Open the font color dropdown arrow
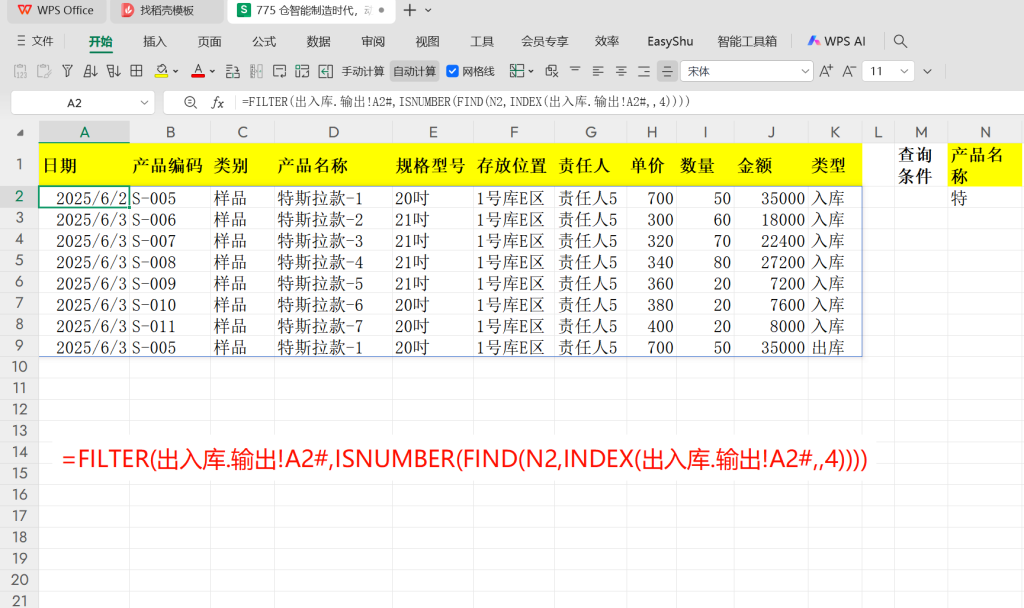The width and height of the screenshot is (1024, 608). (212, 72)
